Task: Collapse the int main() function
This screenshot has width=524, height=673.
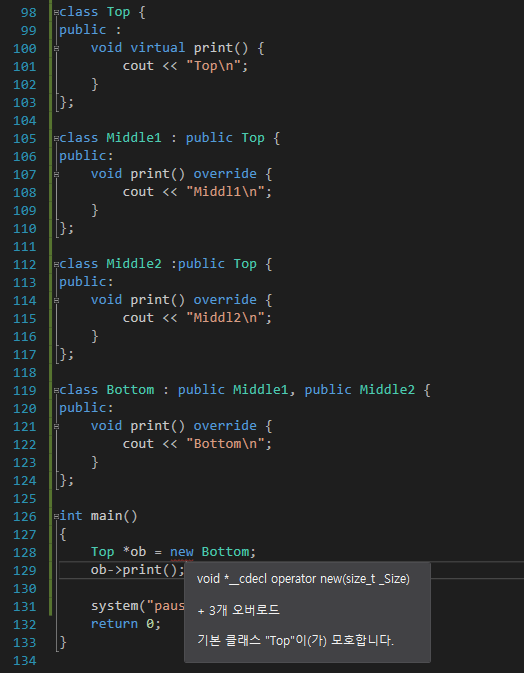Action: point(56,517)
